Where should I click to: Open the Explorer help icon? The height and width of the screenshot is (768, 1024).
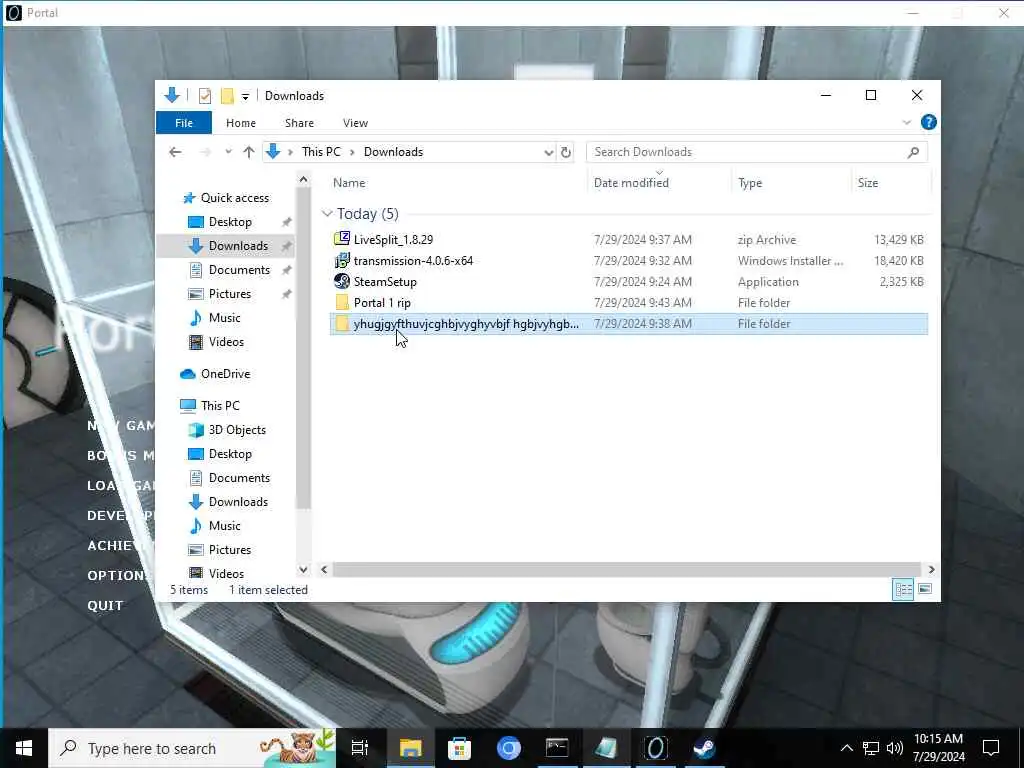pyautogui.click(x=928, y=122)
